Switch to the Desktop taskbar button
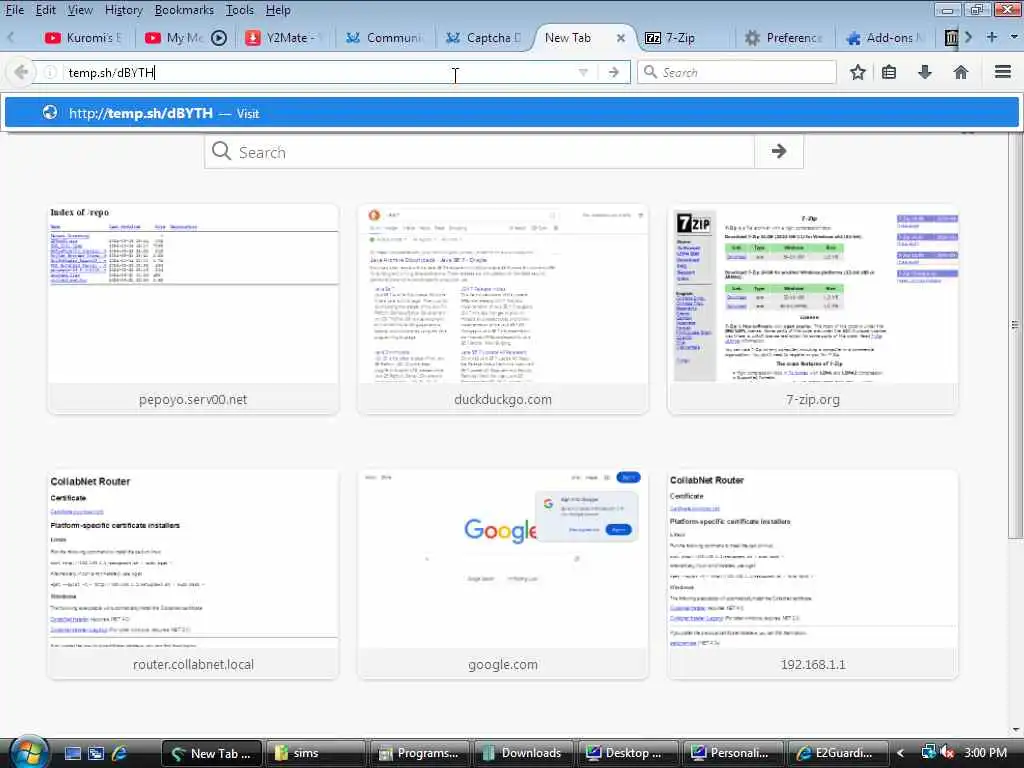The image size is (1024, 768). pos(628,753)
